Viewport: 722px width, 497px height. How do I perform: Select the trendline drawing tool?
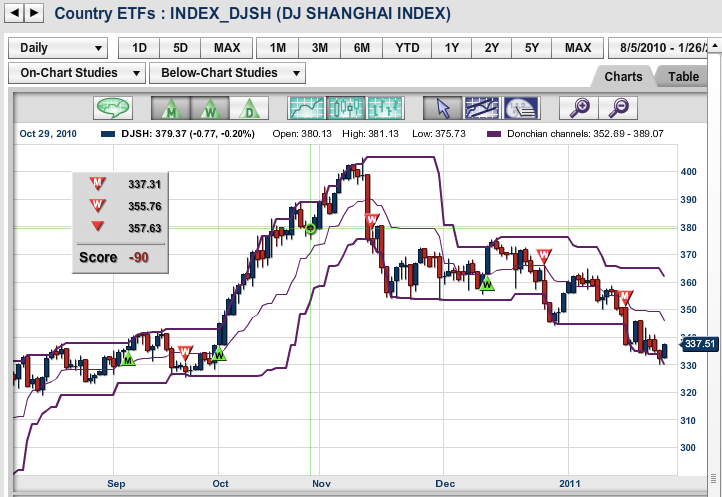pos(481,107)
